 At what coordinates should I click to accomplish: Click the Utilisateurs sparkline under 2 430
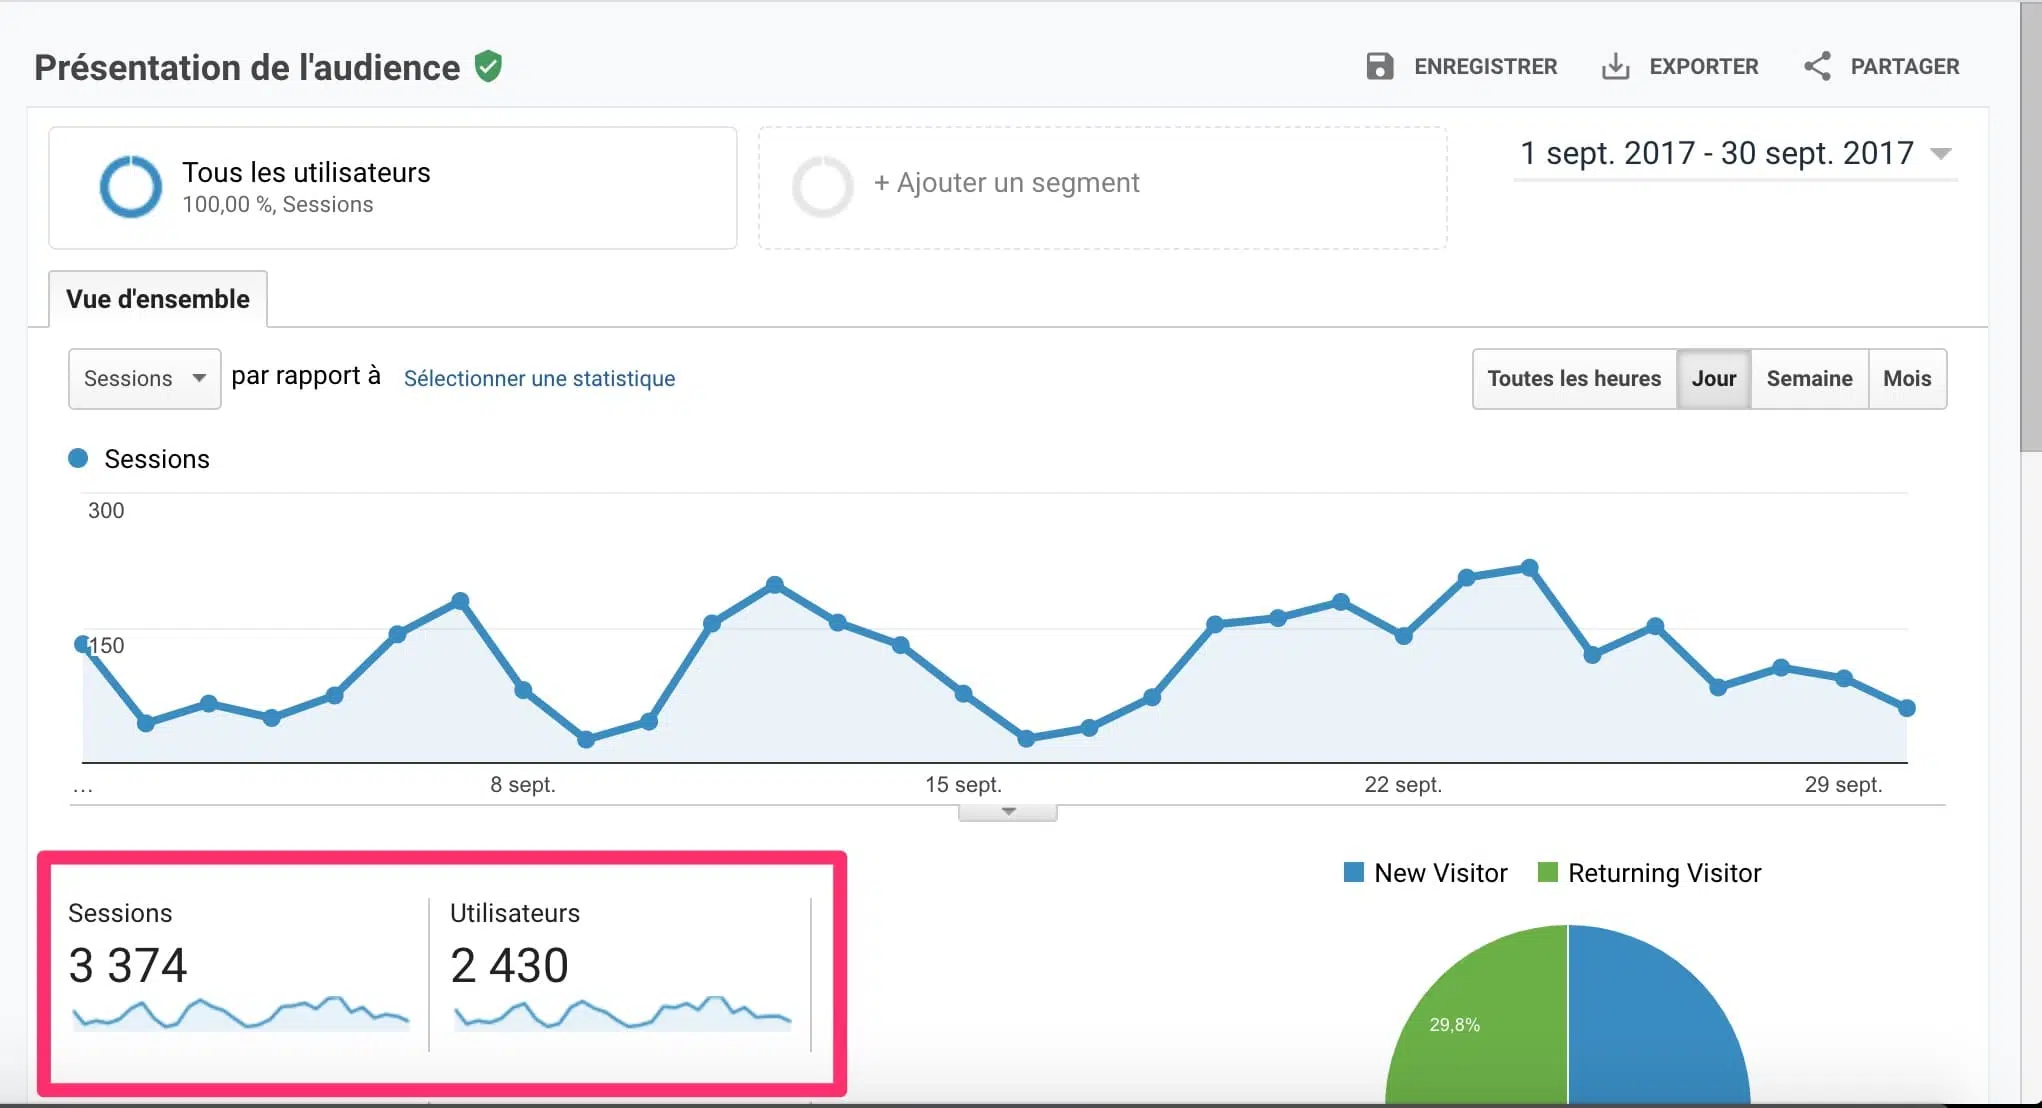[x=623, y=1013]
